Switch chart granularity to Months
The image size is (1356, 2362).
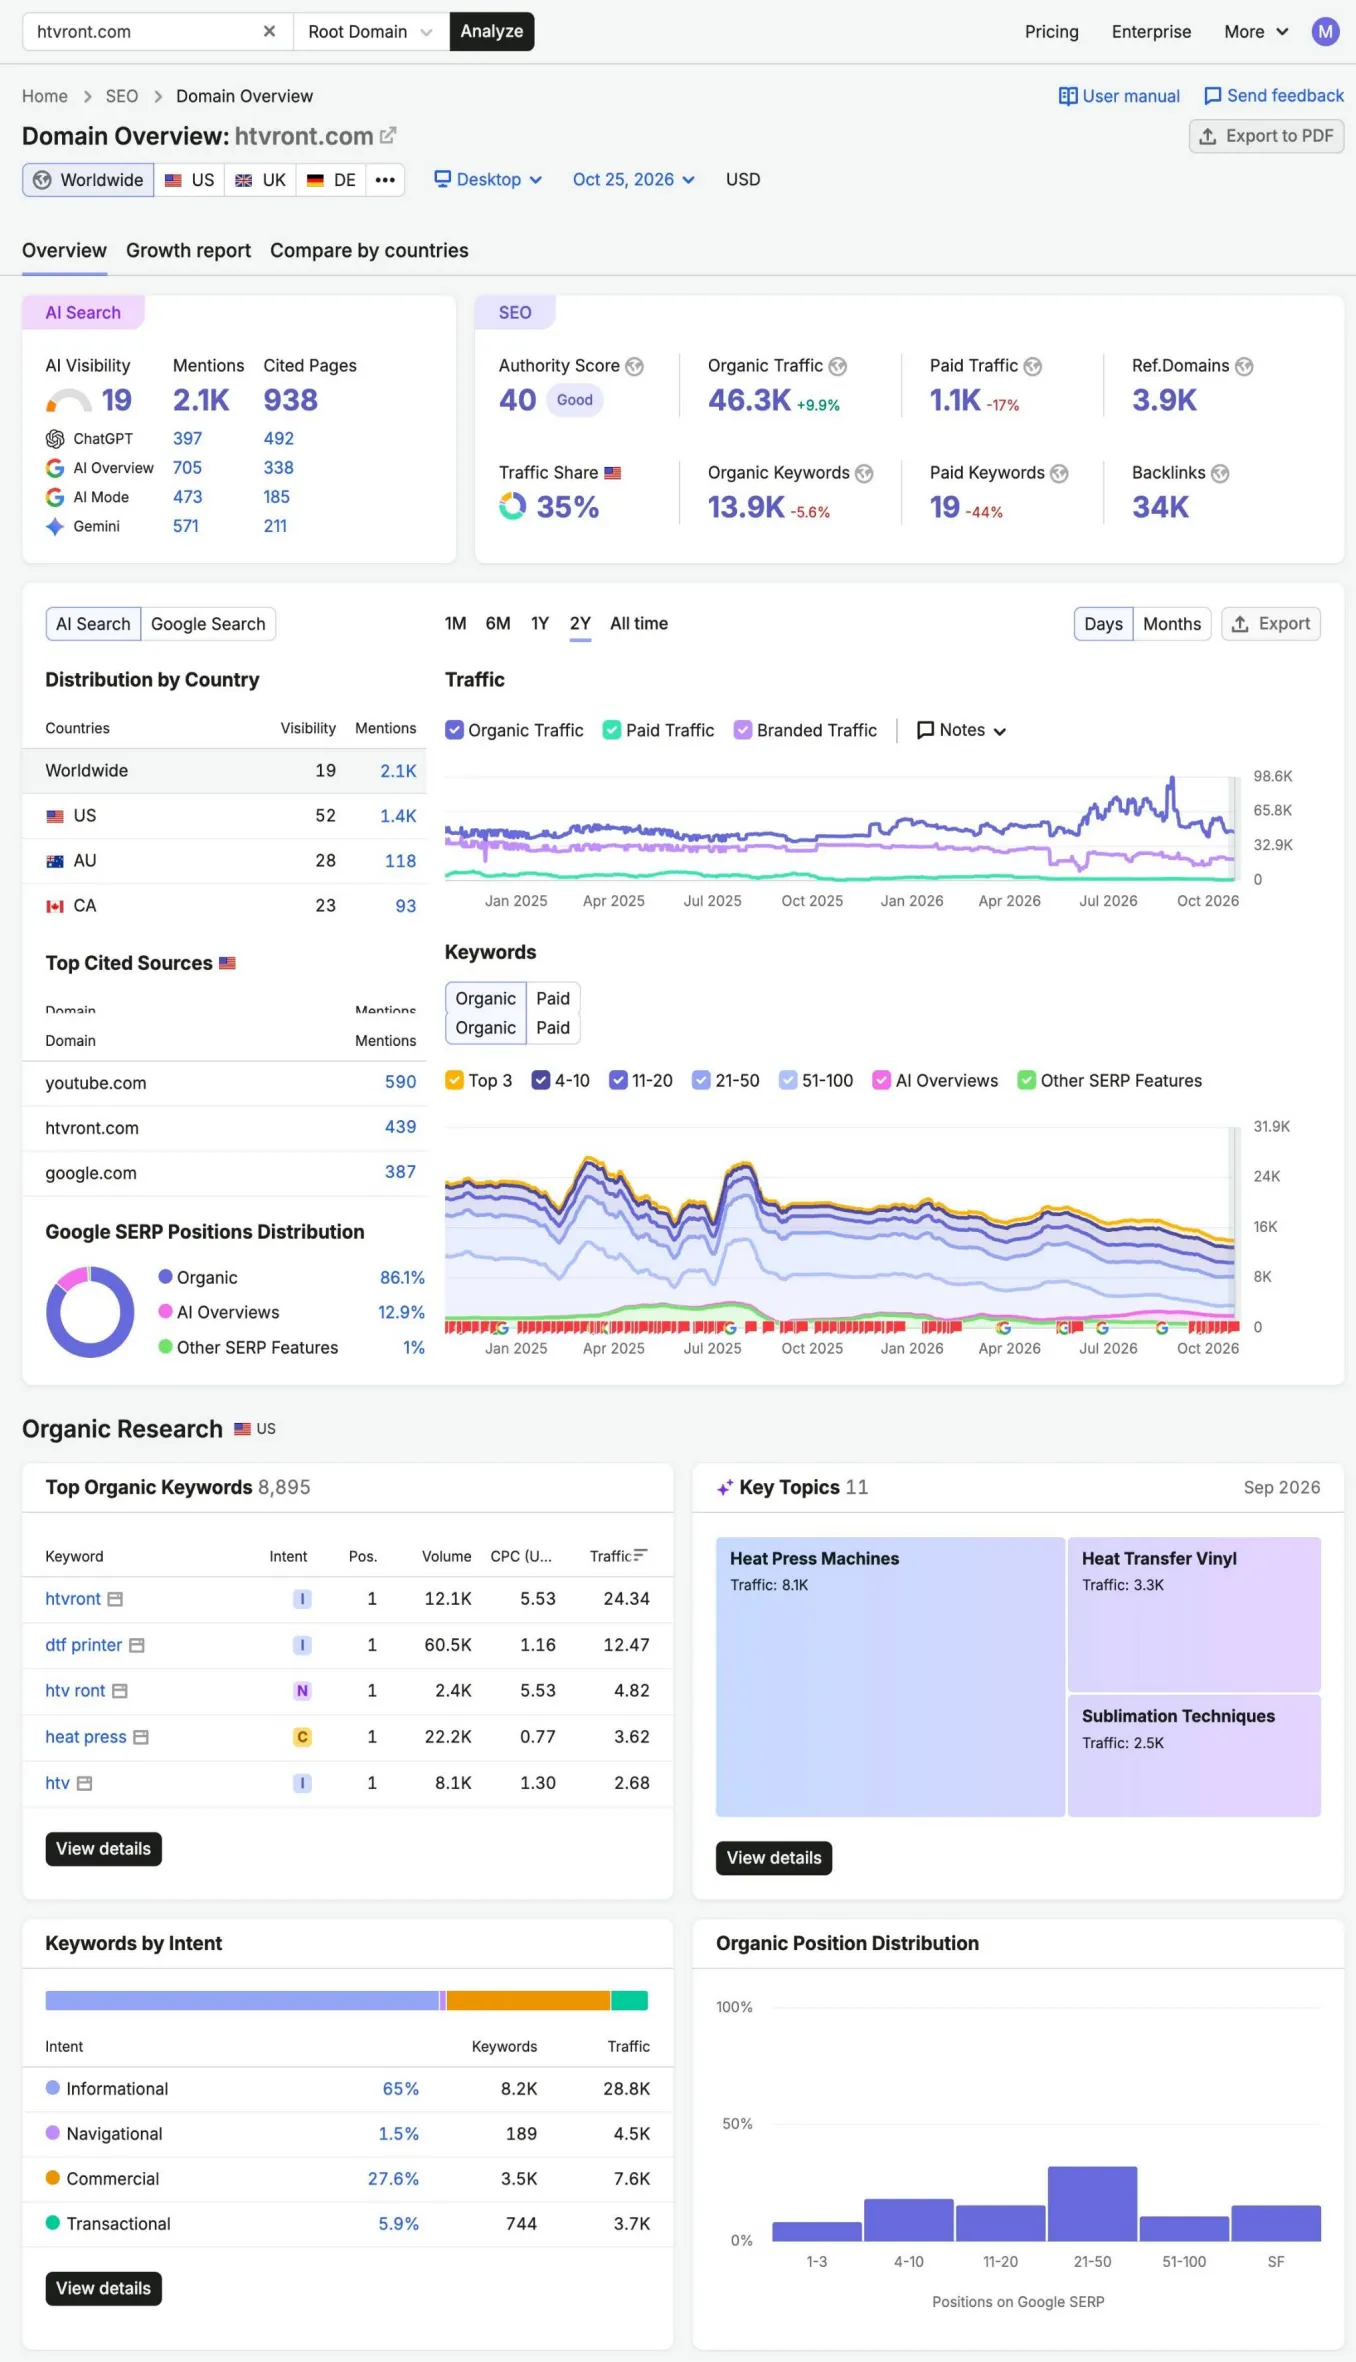(x=1172, y=624)
